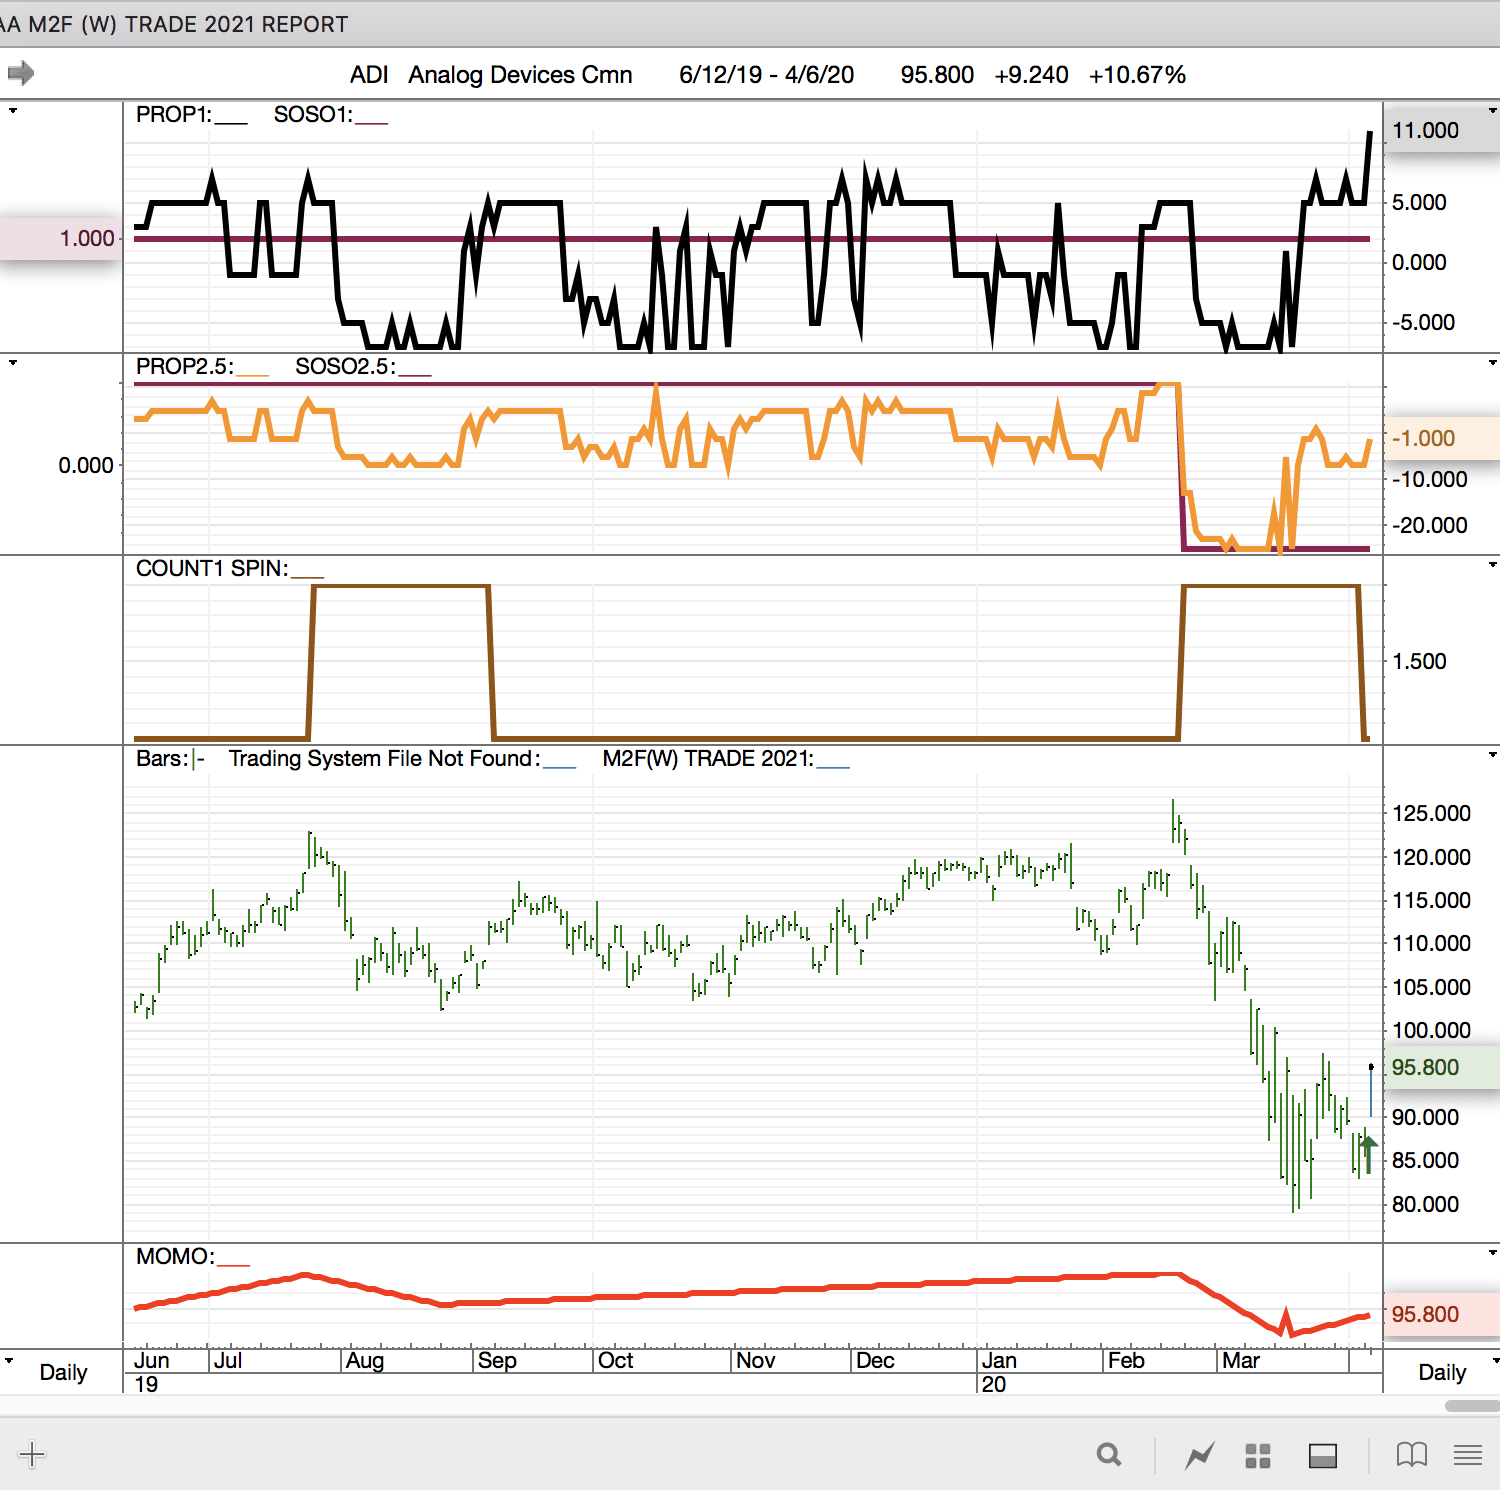Click the highlighted 1.000 level marker on left axis
Viewport: 1500px width, 1490px height.
60,238
